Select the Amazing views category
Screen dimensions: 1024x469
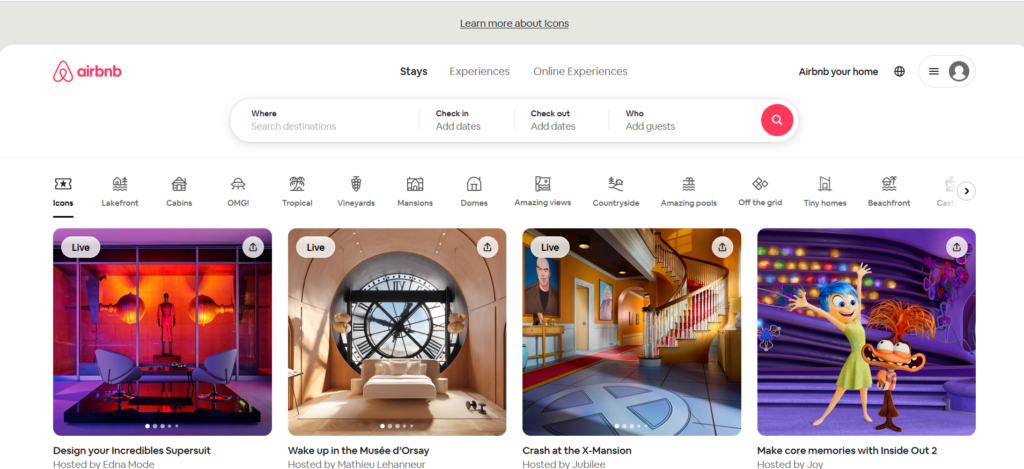pos(543,192)
